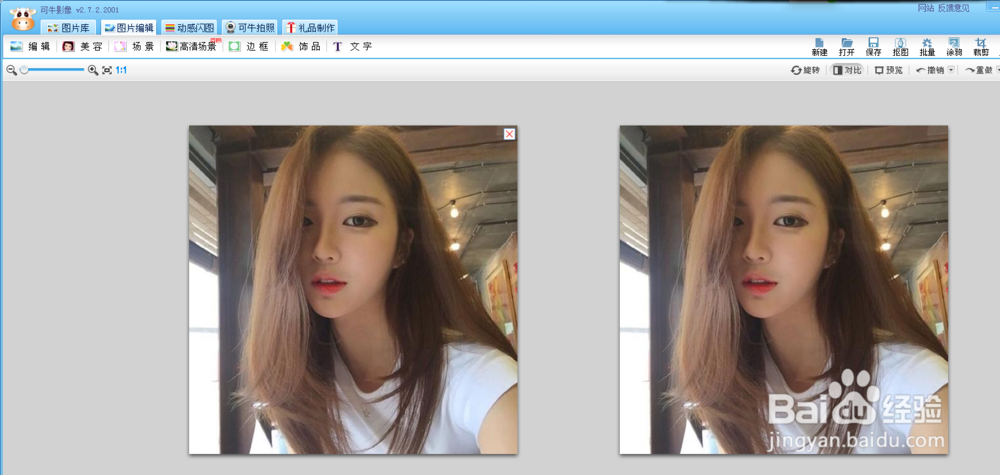Click the zoom in magnifier icon
Screen dimensions: 1000x475
[x=92, y=70]
